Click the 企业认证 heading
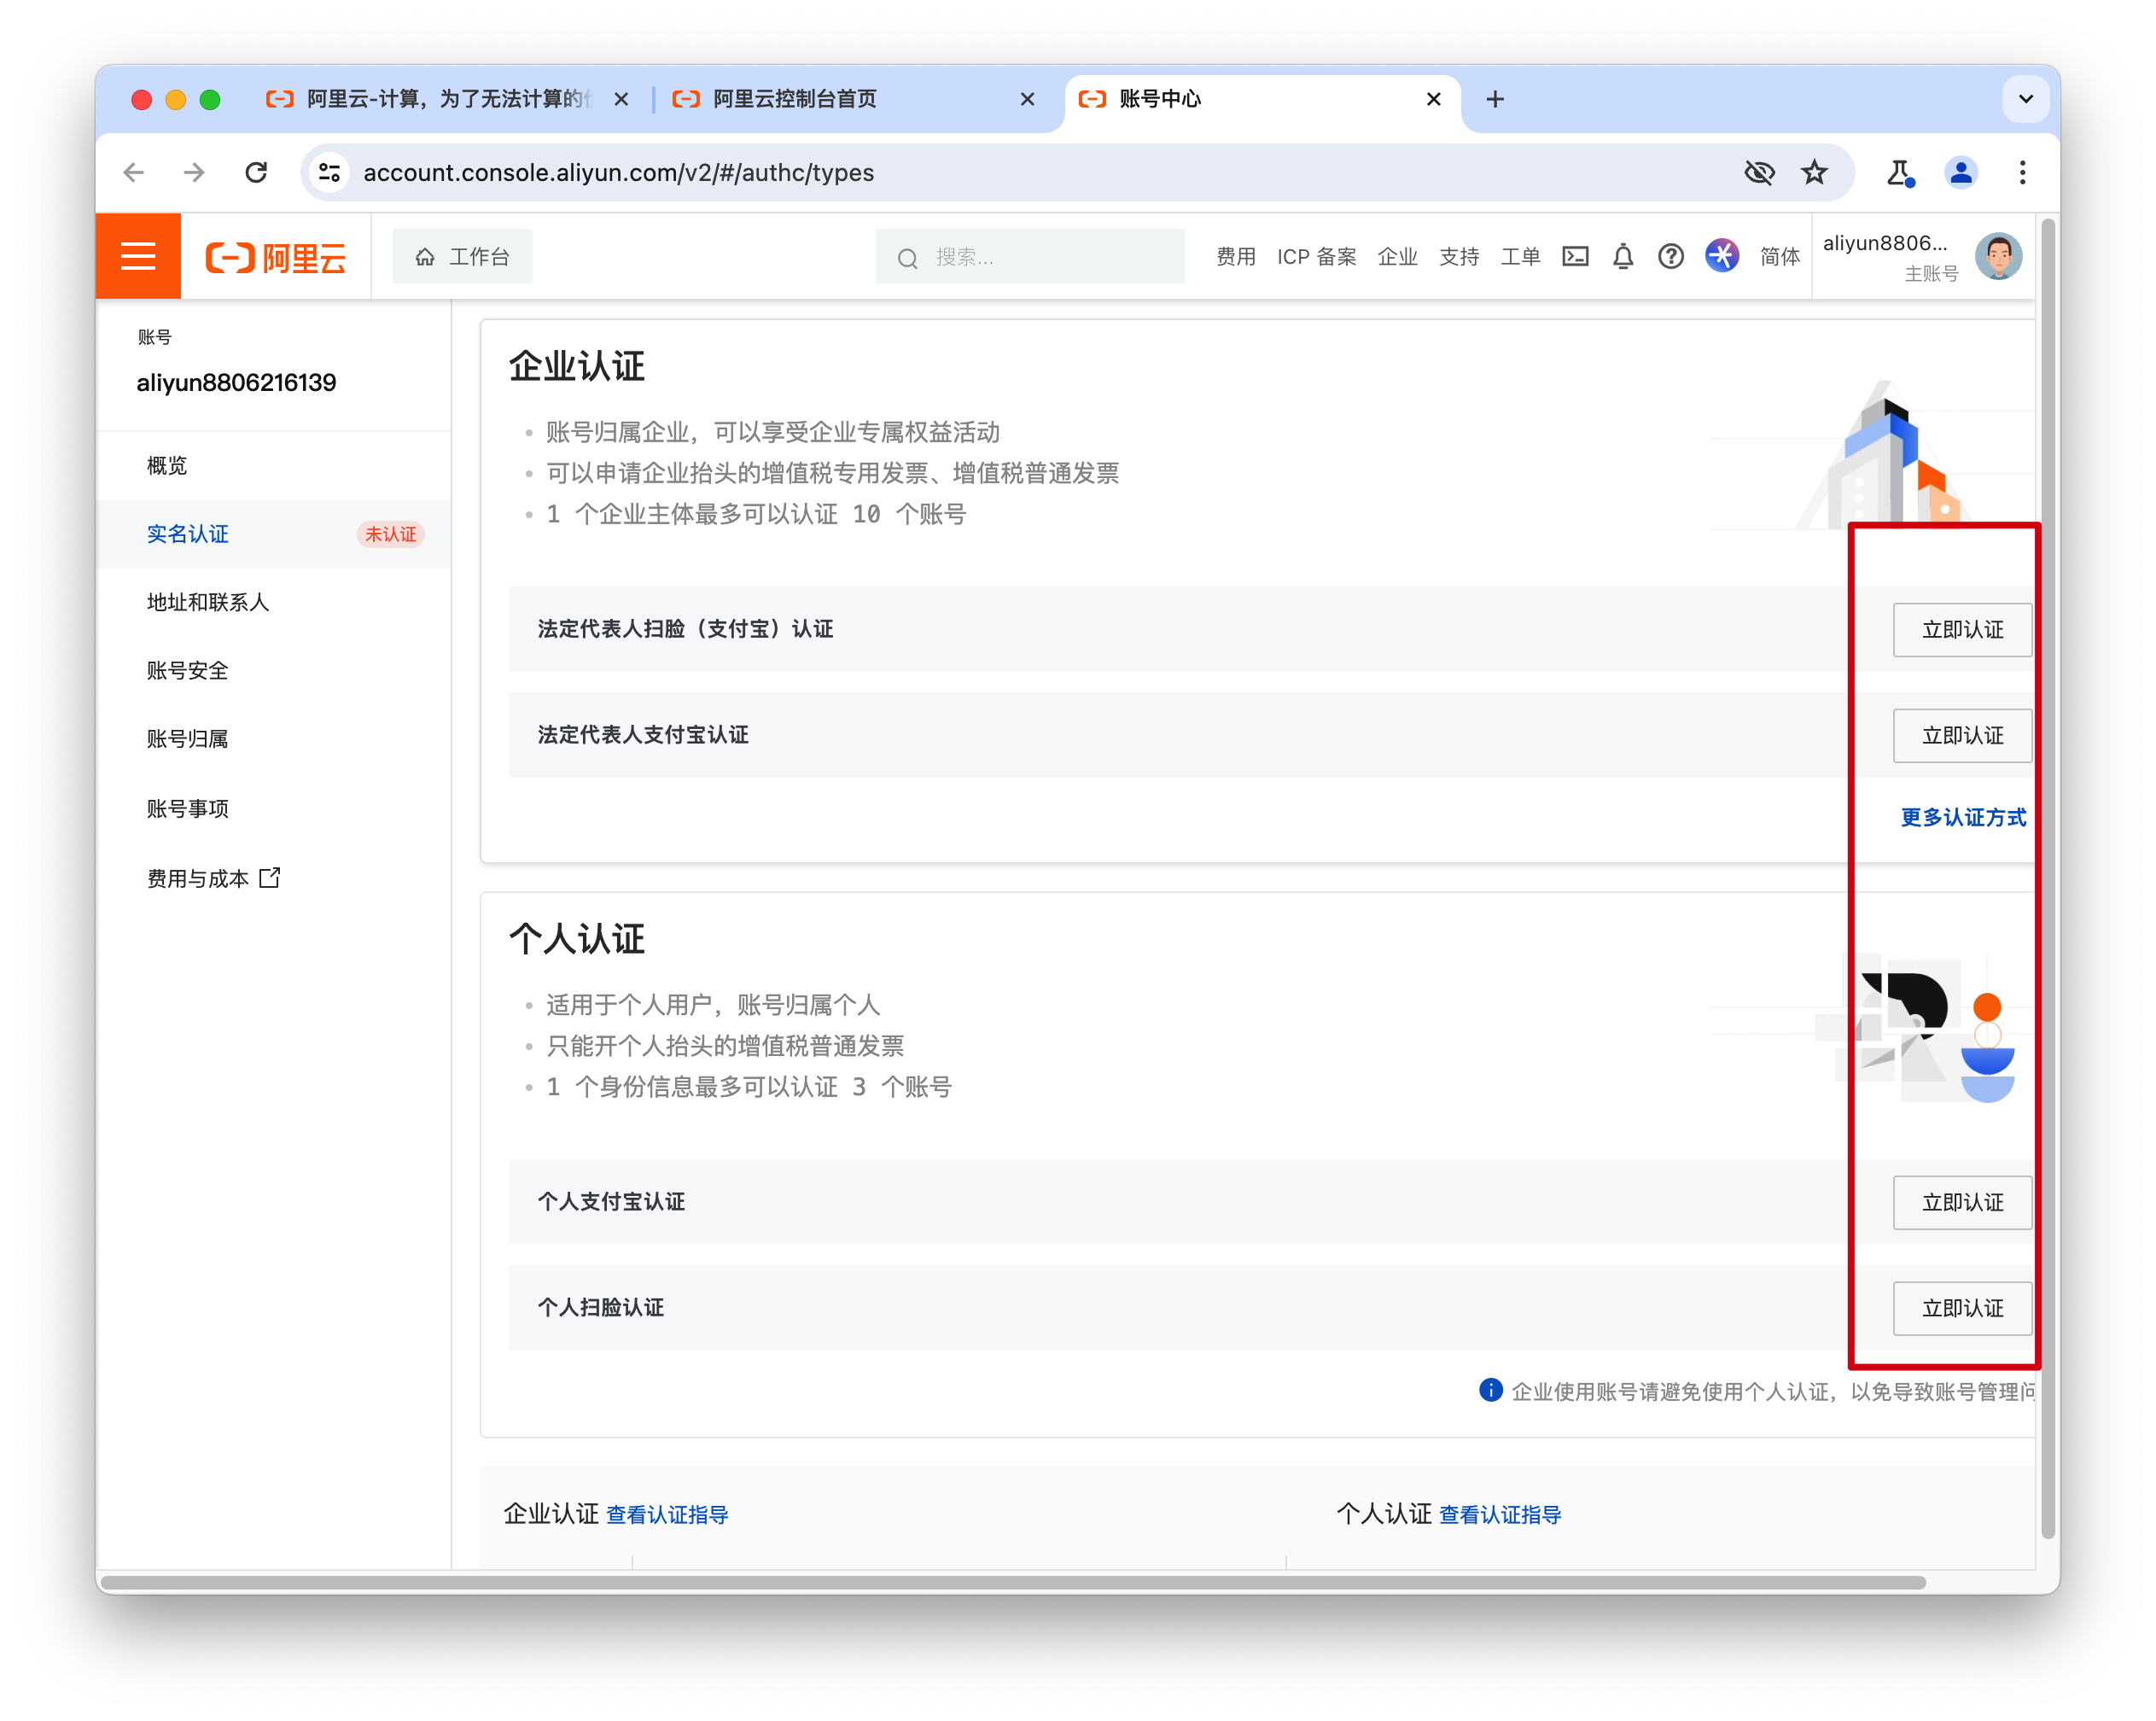Image resolution: width=2156 pixels, height=1721 pixels. 577,366
